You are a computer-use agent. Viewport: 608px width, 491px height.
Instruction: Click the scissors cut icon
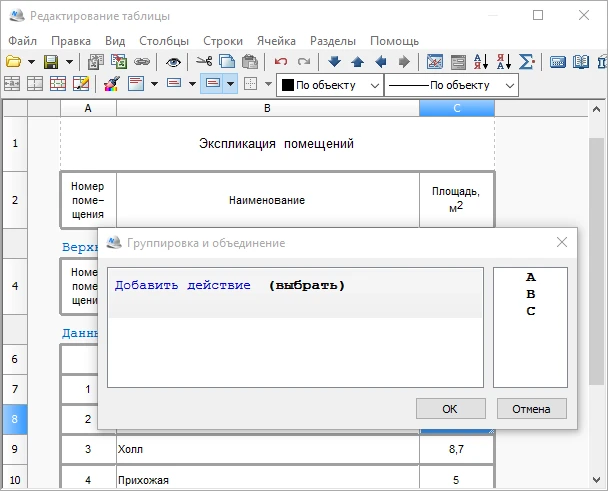(204, 62)
